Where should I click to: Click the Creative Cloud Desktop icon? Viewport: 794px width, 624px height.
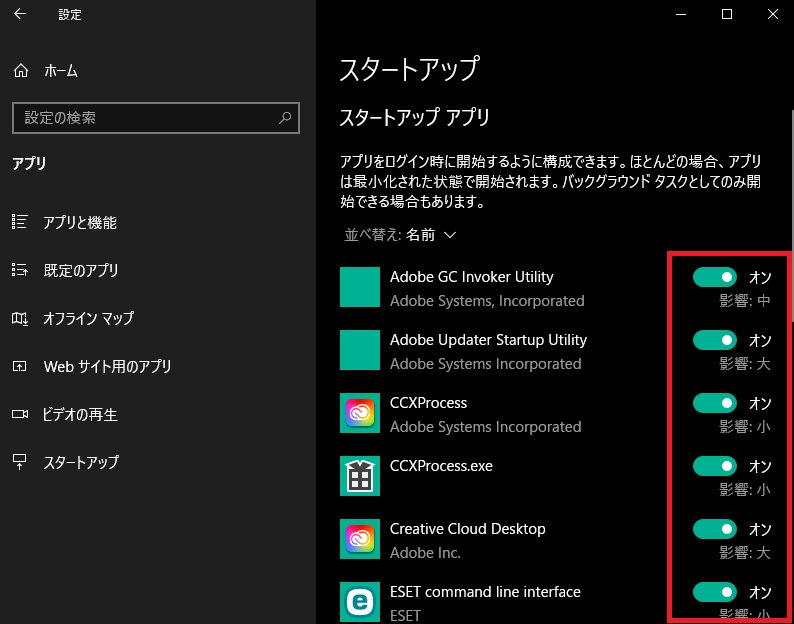pos(360,539)
